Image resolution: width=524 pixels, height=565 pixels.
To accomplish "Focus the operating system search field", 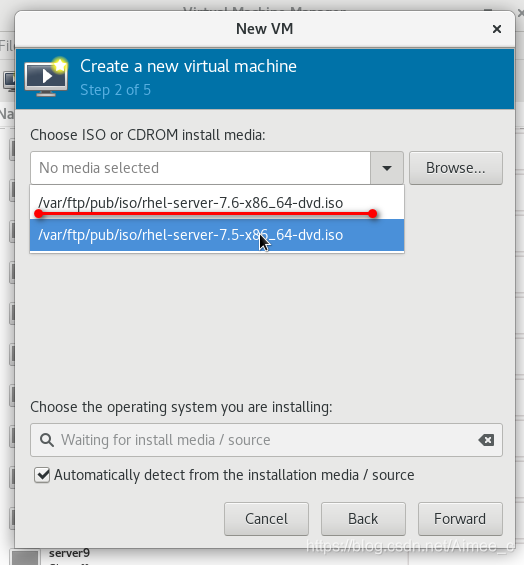I will tap(266, 440).
